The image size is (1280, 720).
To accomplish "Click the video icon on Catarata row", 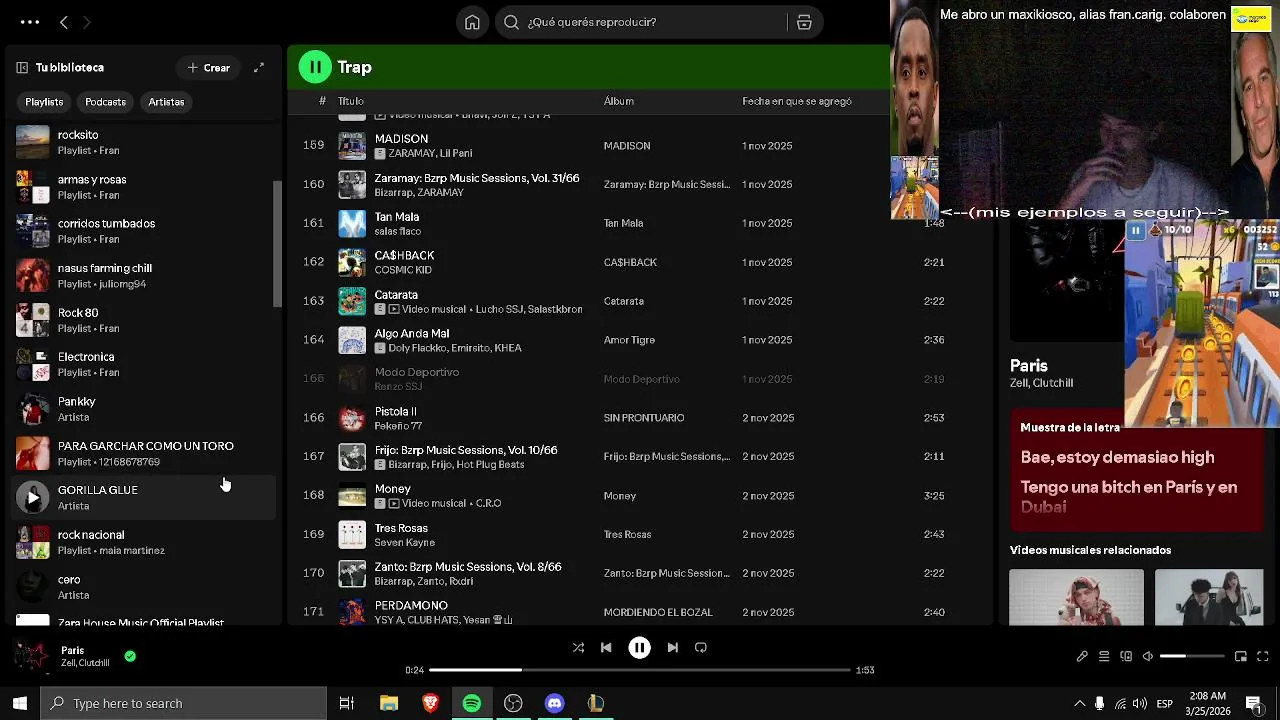I will [394, 309].
